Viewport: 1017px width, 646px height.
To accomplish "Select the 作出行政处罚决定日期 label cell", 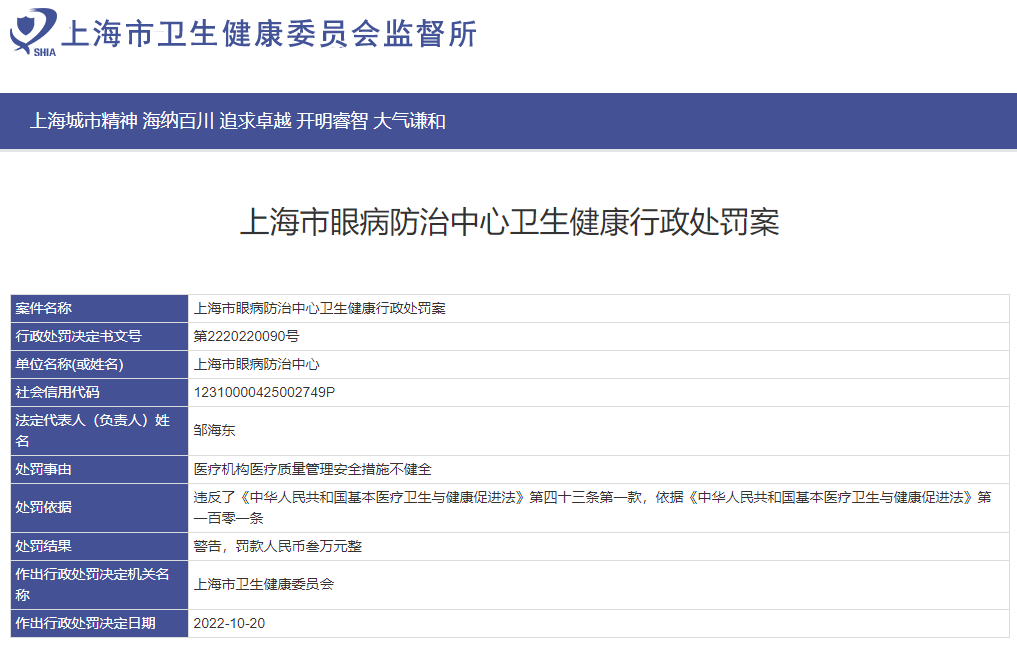I will pyautogui.click(x=99, y=623).
